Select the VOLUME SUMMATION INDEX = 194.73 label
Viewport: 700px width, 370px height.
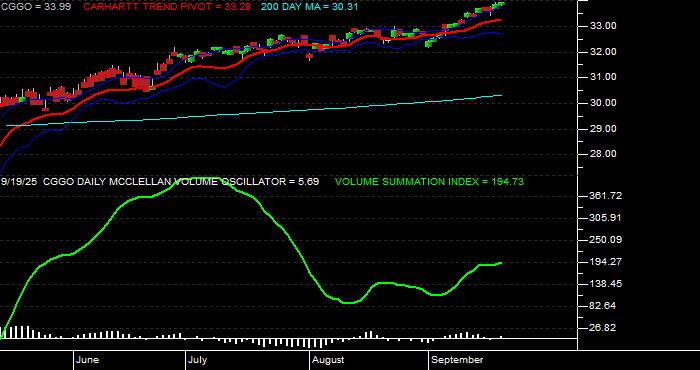click(429, 182)
